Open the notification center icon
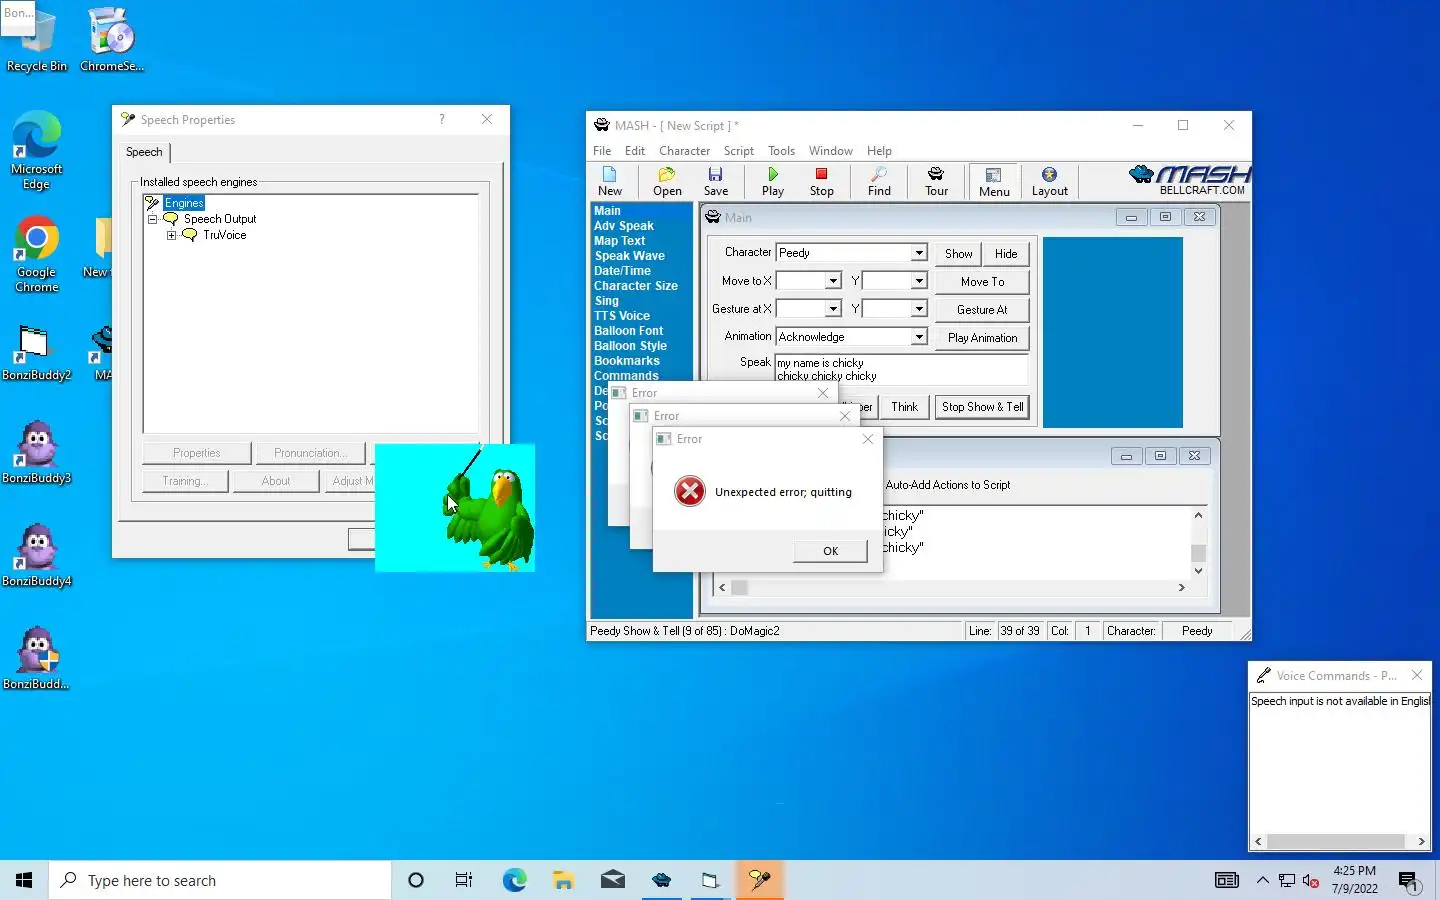 point(1408,881)
